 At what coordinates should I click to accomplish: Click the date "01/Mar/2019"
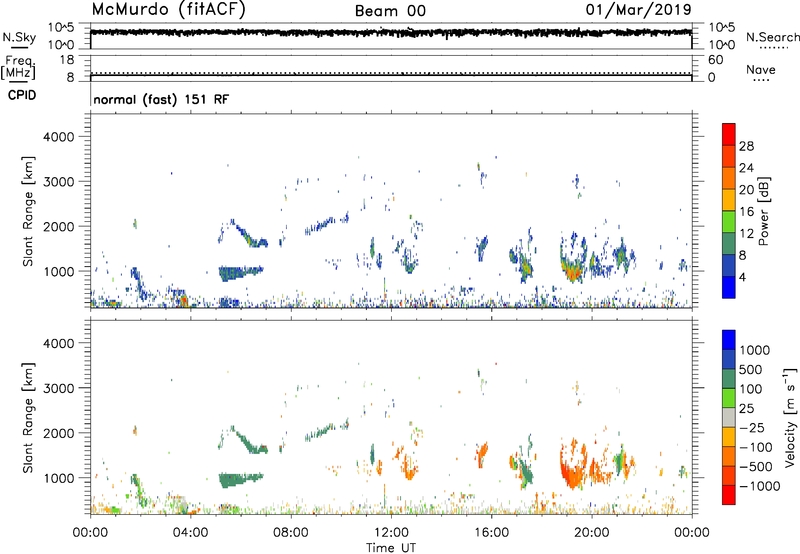pyautogui.click(x=638, y=10)
